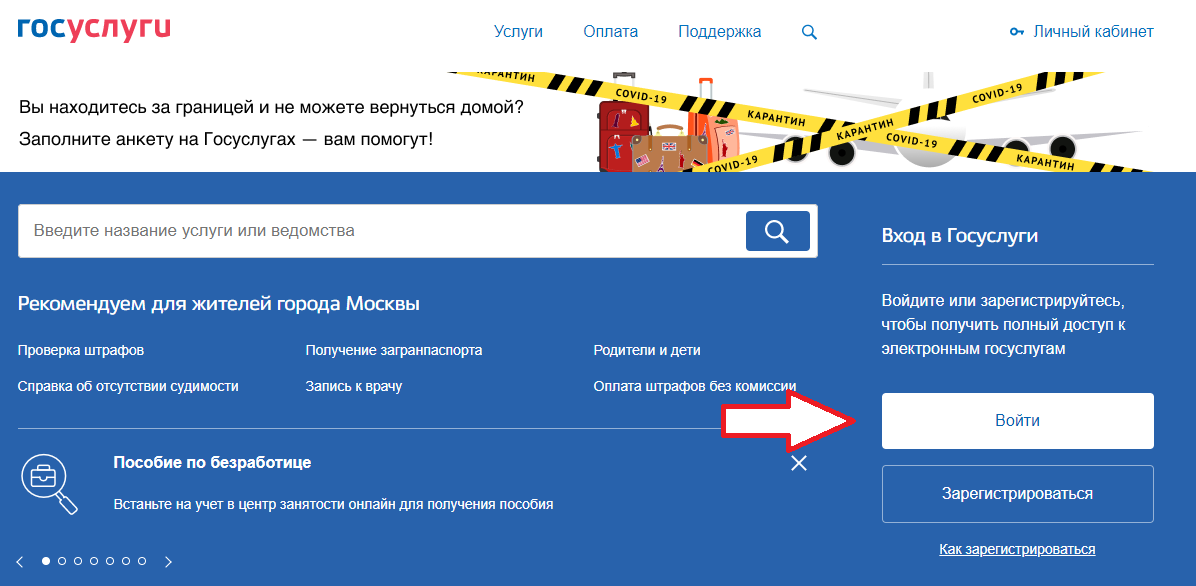
Task: Click the banner text about being abroad
Action: pos(272,106)
